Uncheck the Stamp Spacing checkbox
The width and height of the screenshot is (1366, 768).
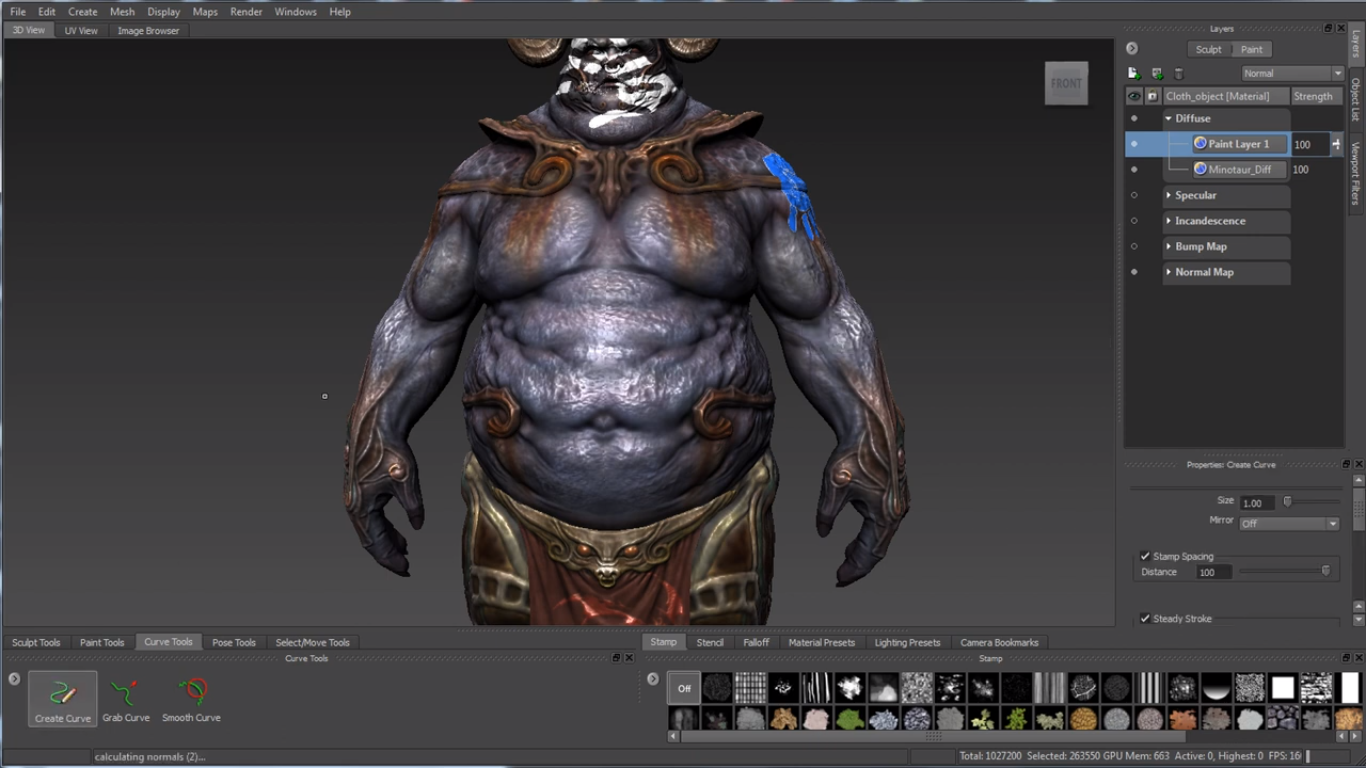click(x=1145, y=556)
